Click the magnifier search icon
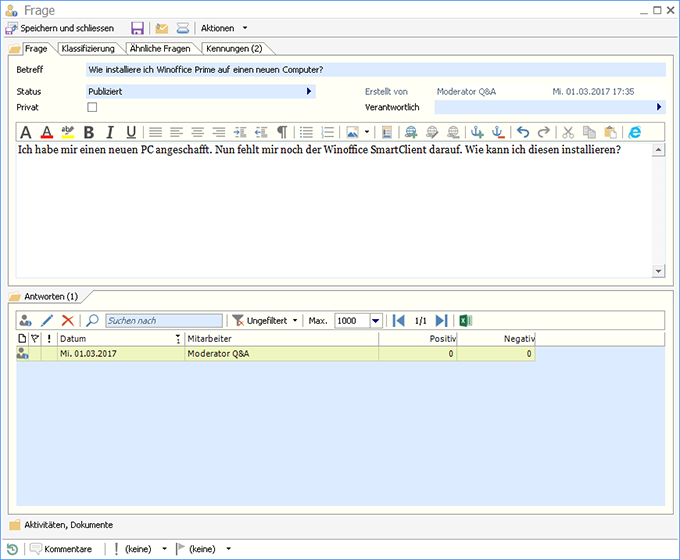The image size is (680, 560). 92,321
